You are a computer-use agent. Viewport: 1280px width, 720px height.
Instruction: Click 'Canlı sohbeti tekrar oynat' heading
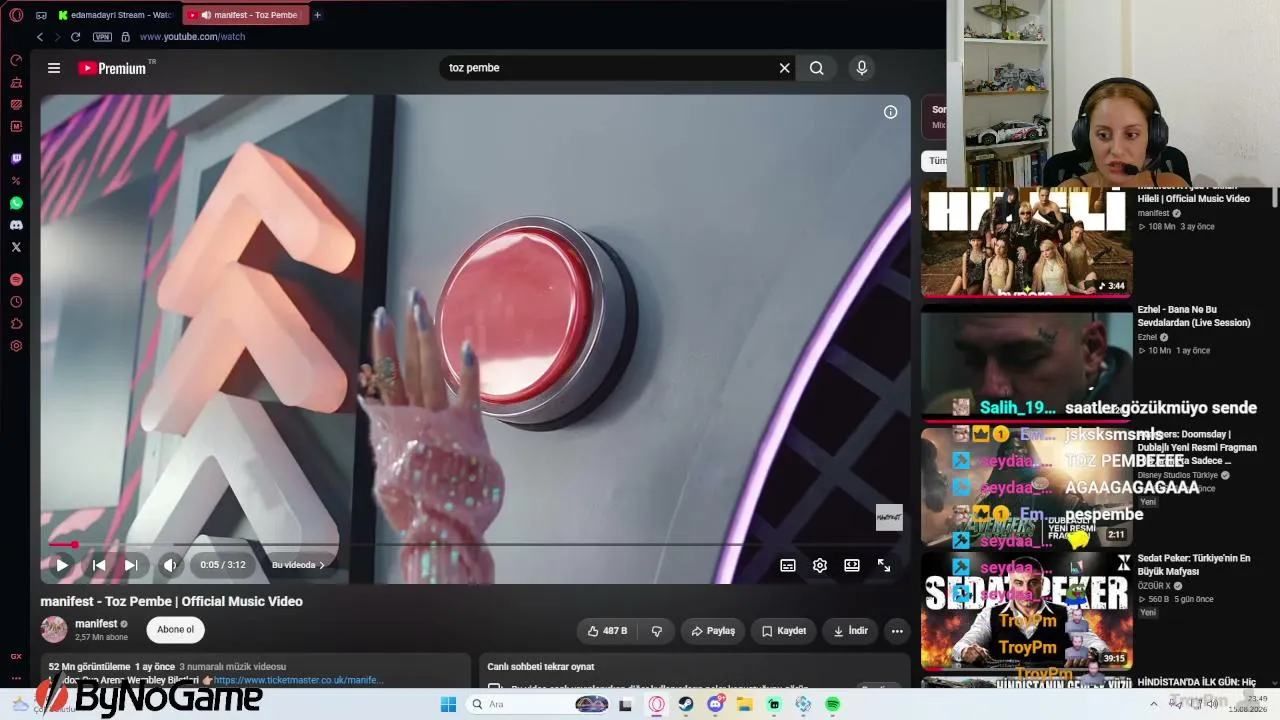pos(541,666)
